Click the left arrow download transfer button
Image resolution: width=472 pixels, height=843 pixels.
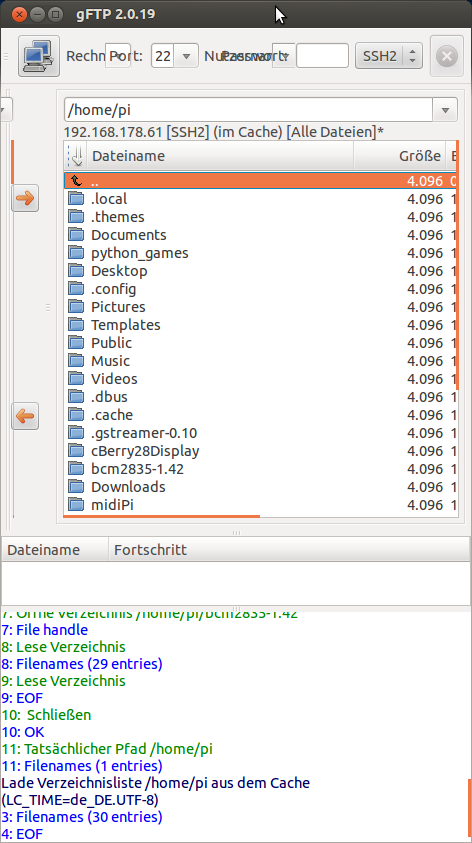(25, 416)
